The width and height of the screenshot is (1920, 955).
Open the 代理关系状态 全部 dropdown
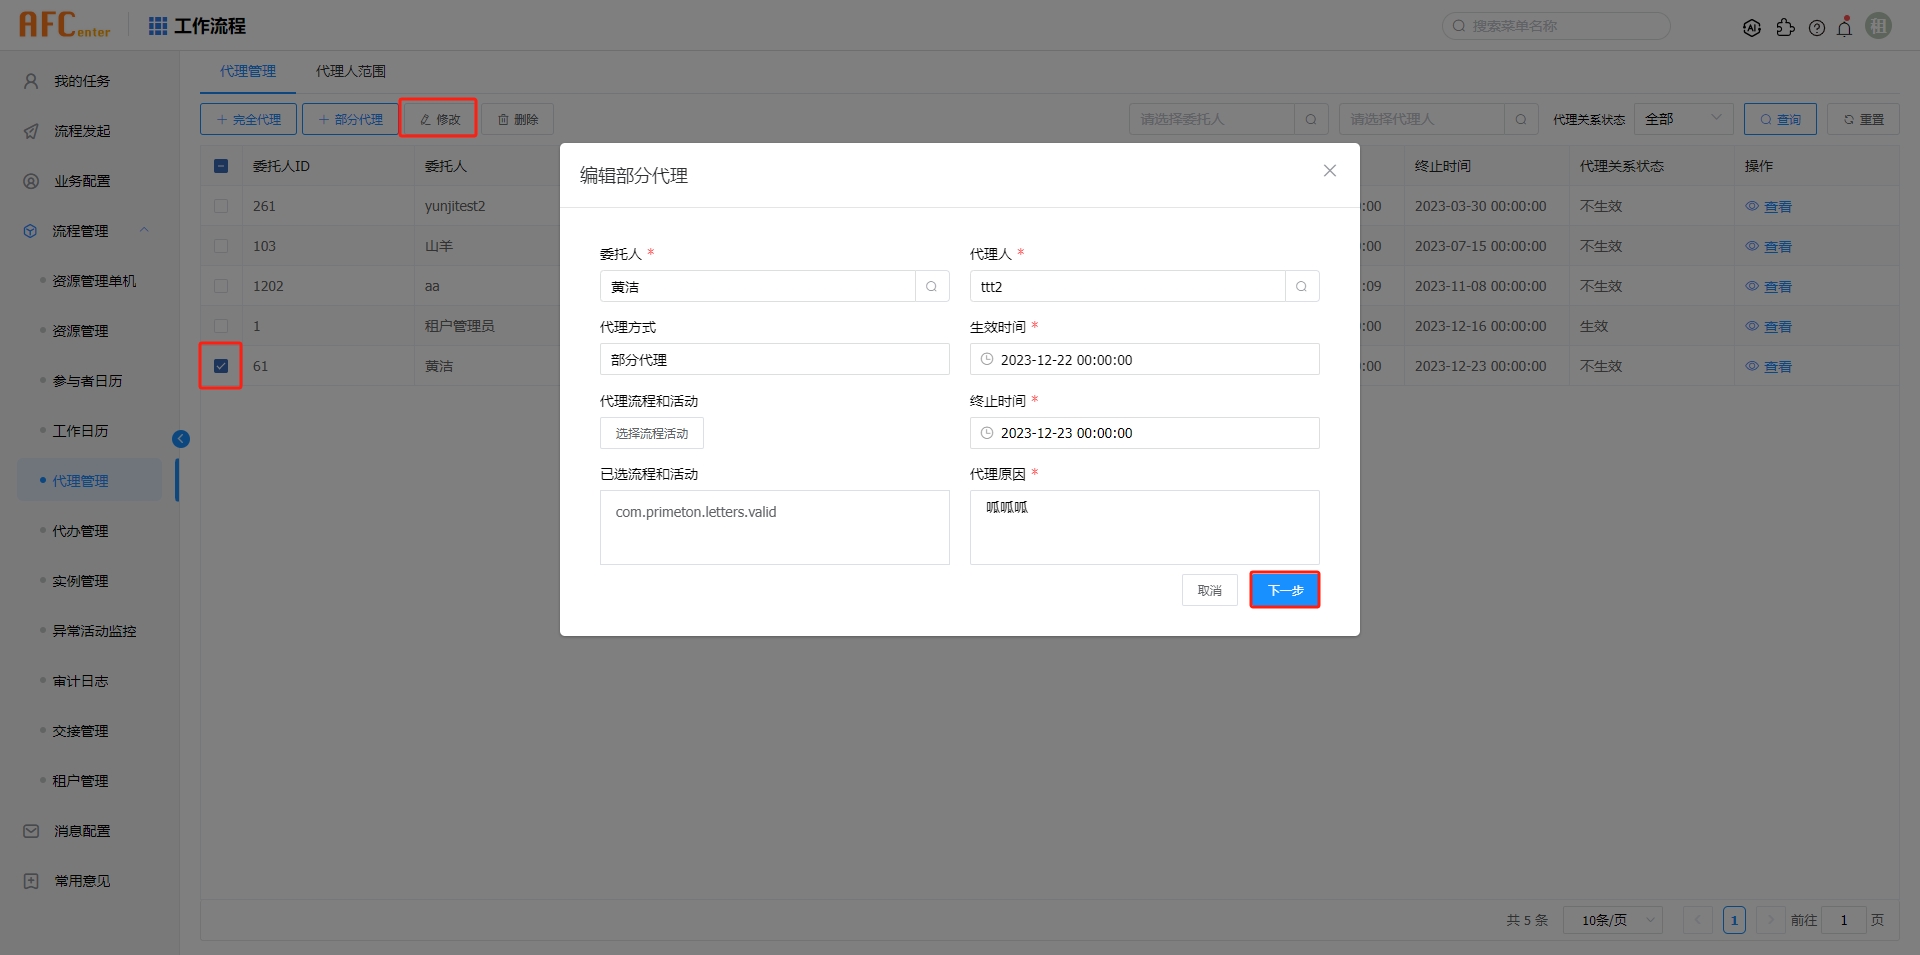(x=1684, y=118)
